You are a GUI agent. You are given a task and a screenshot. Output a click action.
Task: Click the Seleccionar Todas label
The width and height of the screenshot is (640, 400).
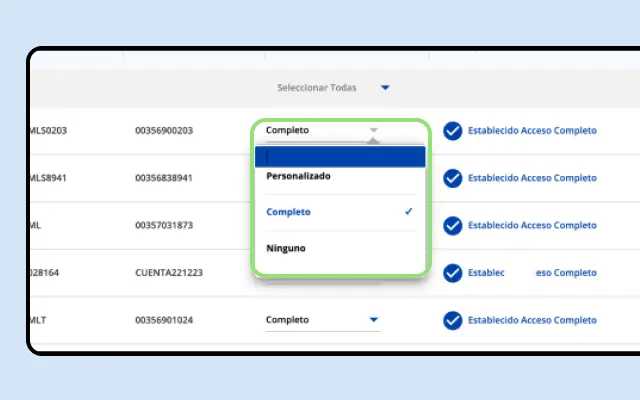(317, 87)
